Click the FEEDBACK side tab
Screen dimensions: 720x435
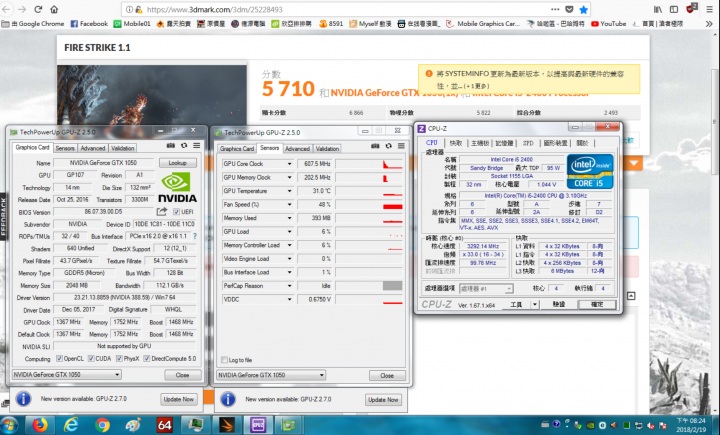[4, 217]
